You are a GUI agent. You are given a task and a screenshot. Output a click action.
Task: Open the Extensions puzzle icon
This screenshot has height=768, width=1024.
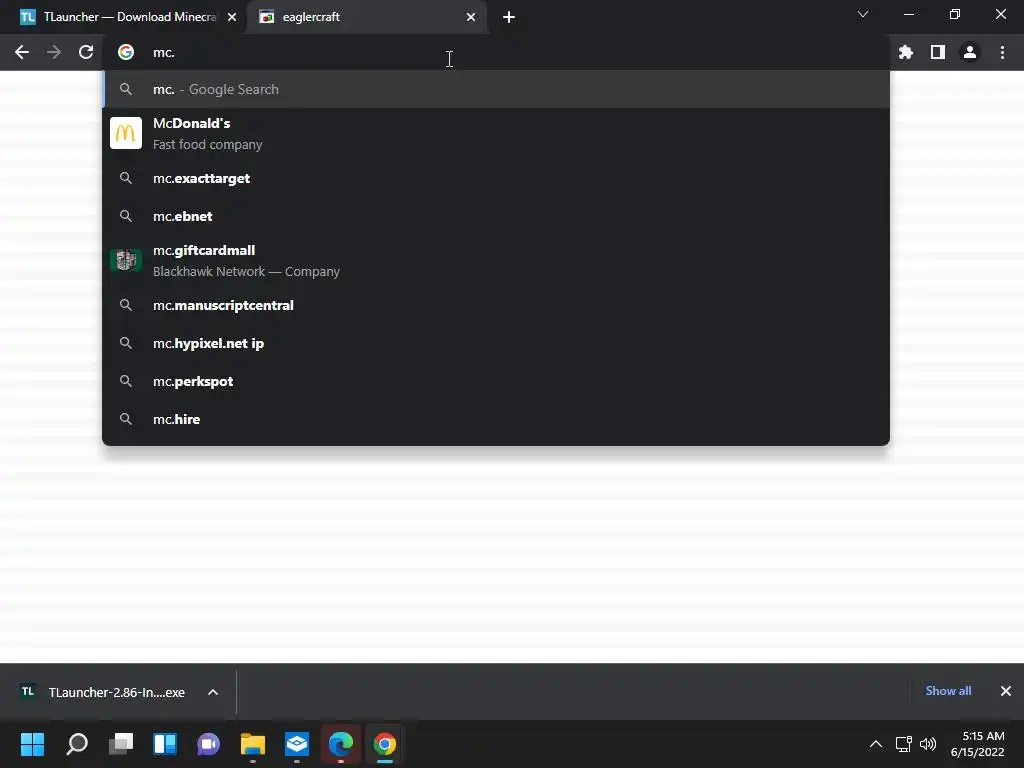point(906,52)
